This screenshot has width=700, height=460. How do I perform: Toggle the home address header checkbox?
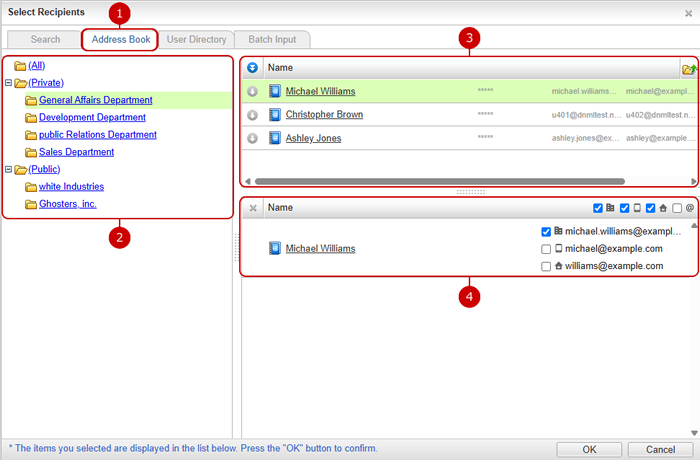650,208
